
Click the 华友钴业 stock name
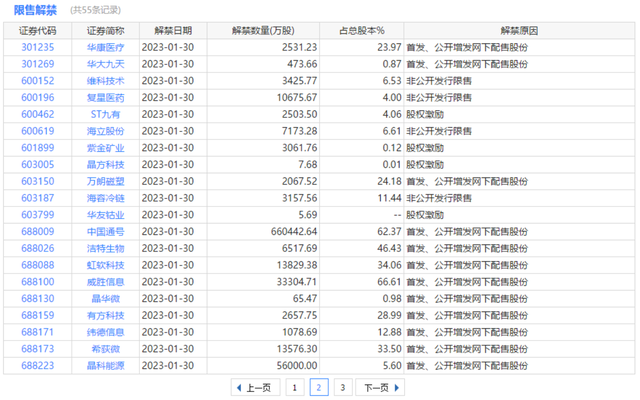(105, 215)
